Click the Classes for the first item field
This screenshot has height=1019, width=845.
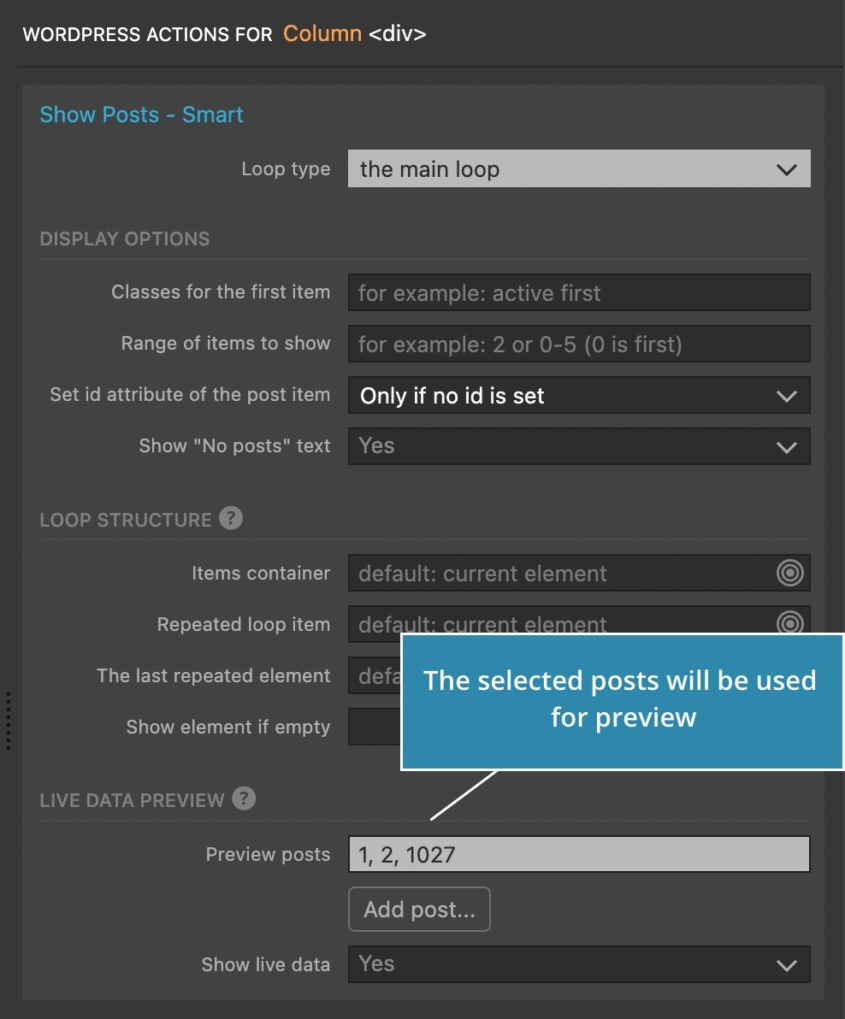pyautogui.click(x=579, y=292)
